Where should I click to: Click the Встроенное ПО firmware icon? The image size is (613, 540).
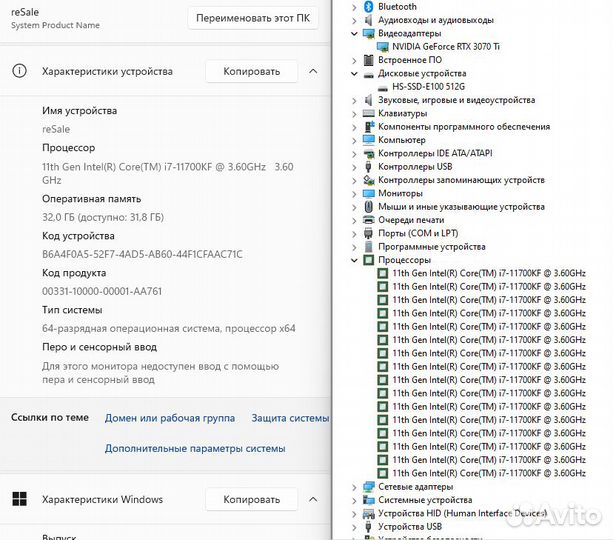click(x=368, y=60)
